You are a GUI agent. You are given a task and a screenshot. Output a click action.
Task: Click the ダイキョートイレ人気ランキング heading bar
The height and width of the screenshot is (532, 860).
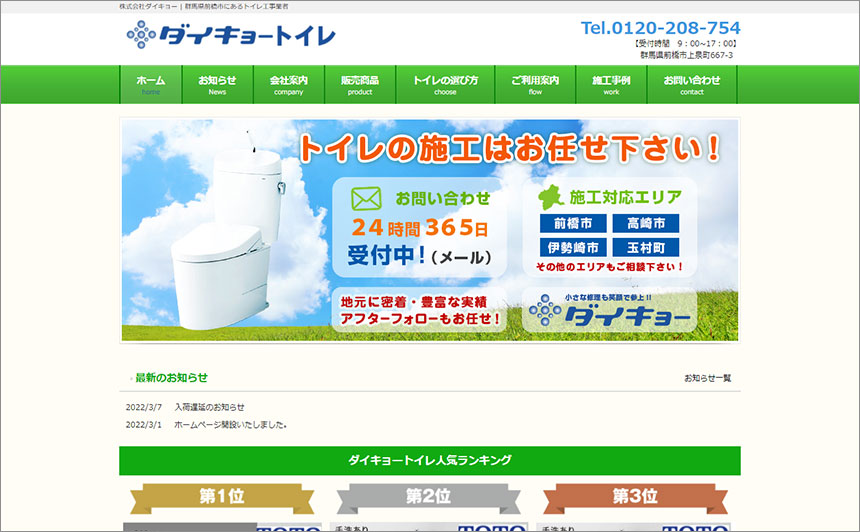[x=429, y=460]
